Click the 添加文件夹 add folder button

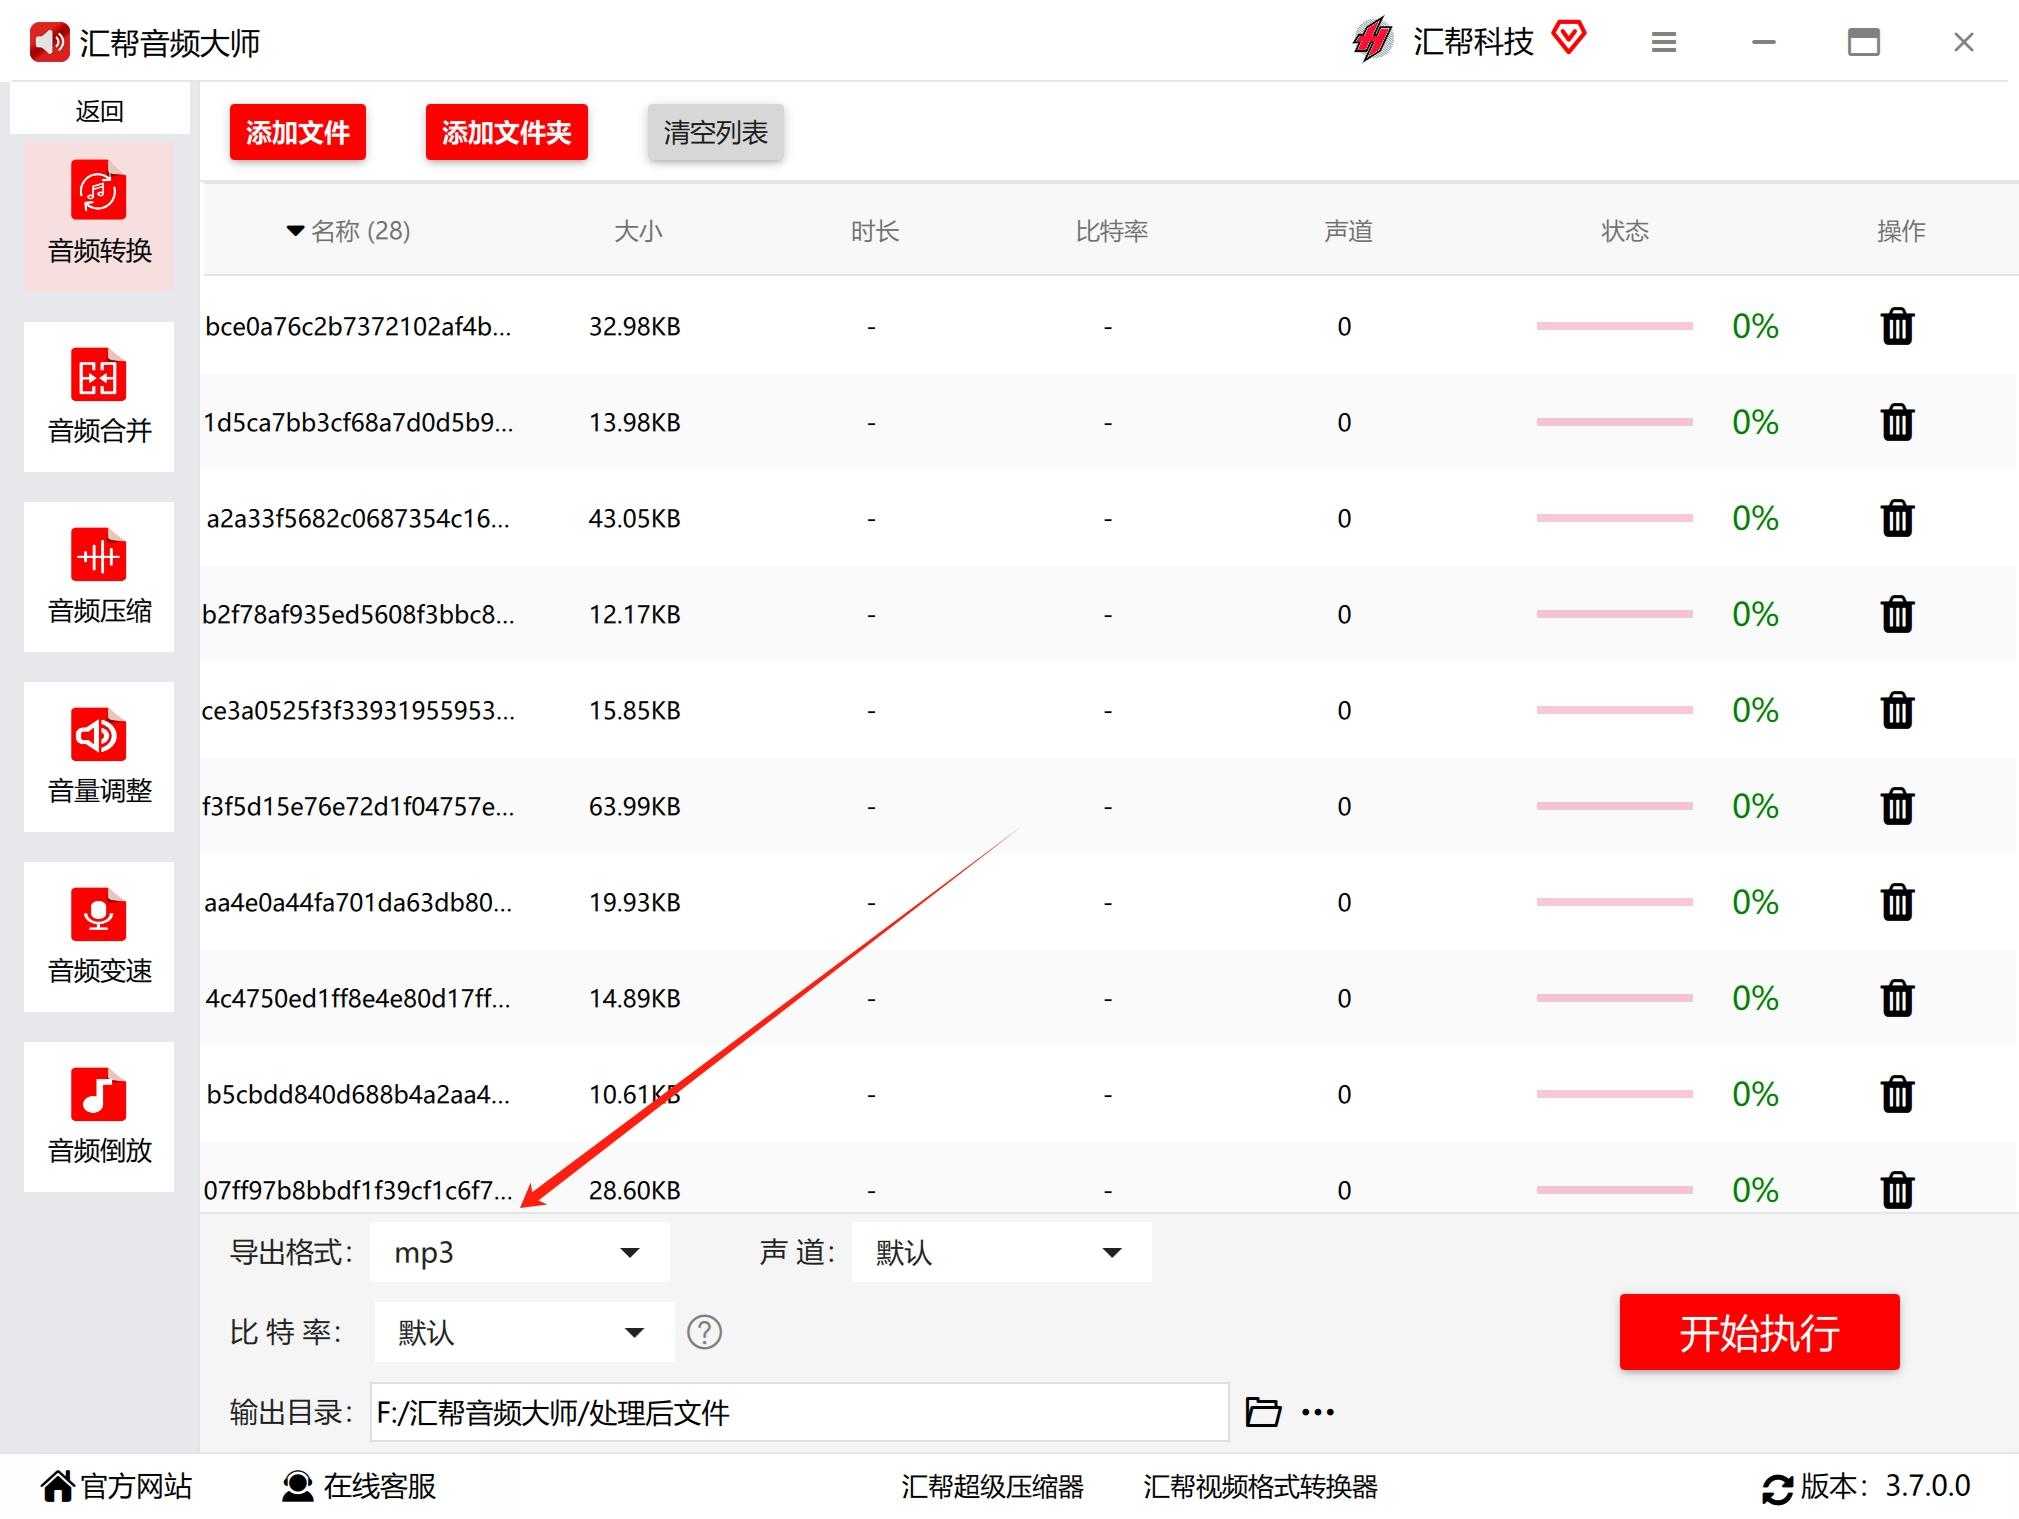click(x=506, y=131)
